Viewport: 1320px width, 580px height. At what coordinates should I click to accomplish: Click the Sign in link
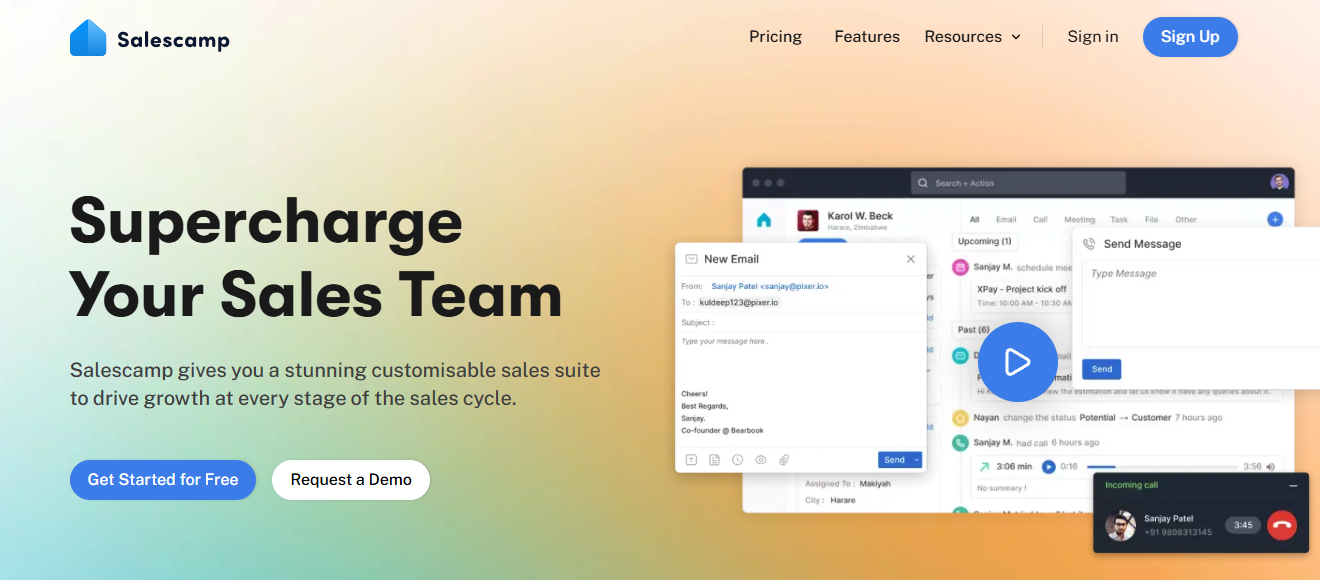point(1092,37)
